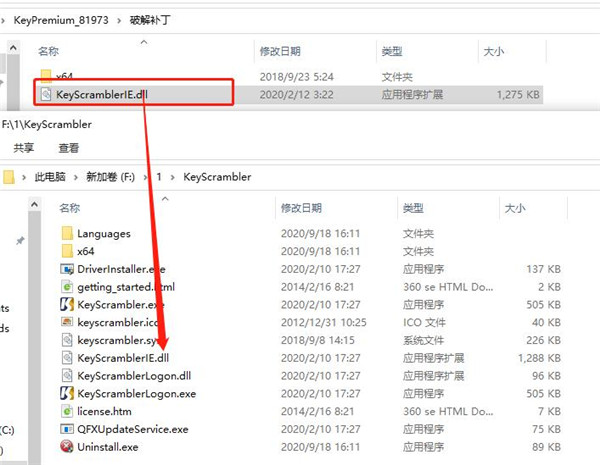
Task: Select the license.htm file name
Action: (x=104, y=411)
